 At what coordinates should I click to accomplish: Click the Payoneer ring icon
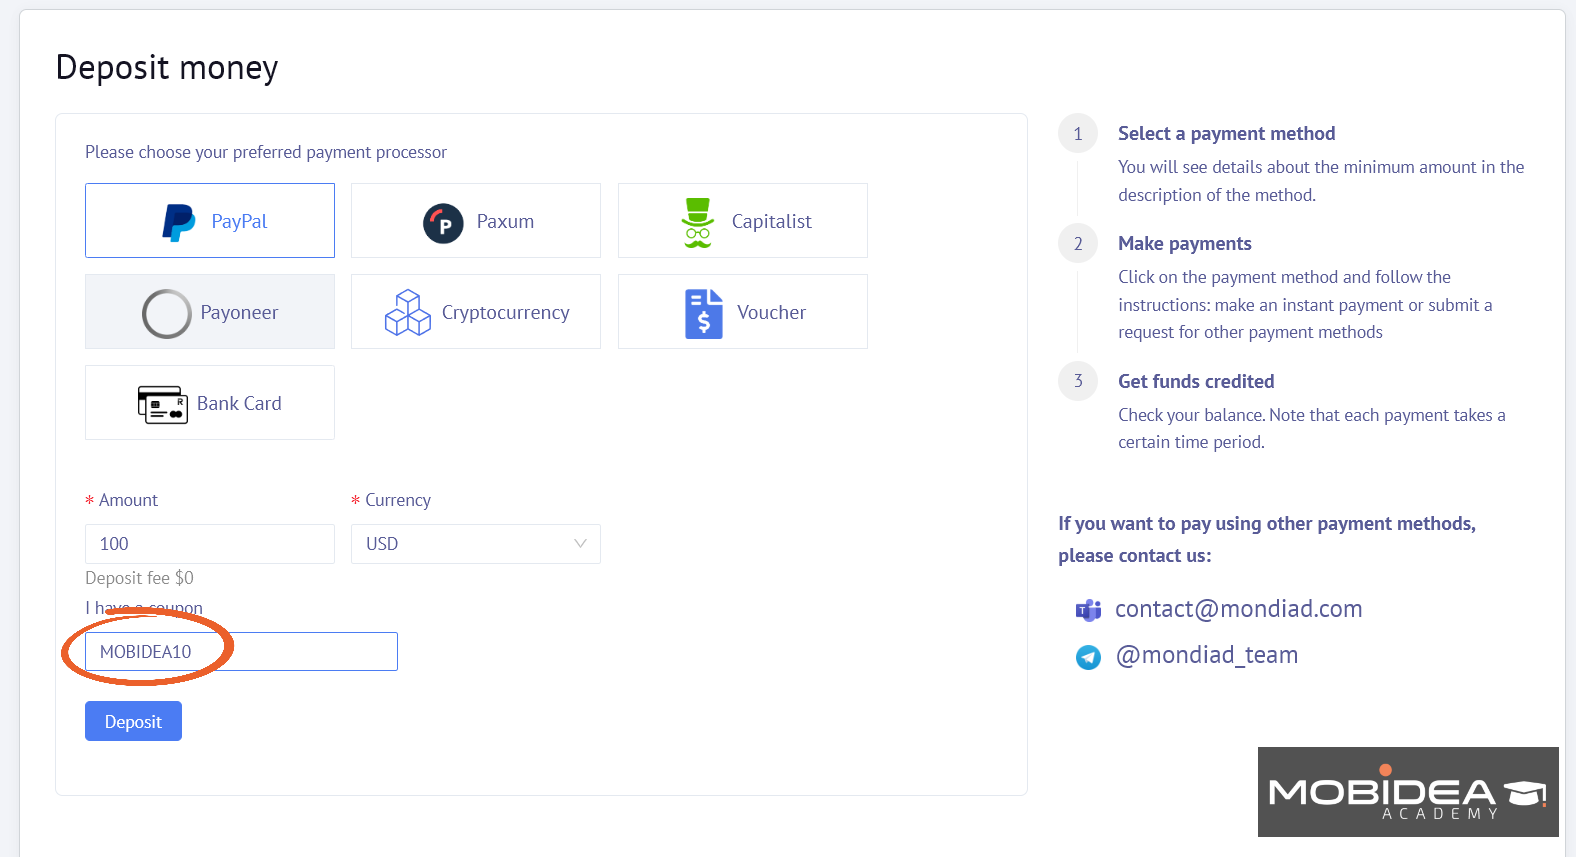click(167, 314)
